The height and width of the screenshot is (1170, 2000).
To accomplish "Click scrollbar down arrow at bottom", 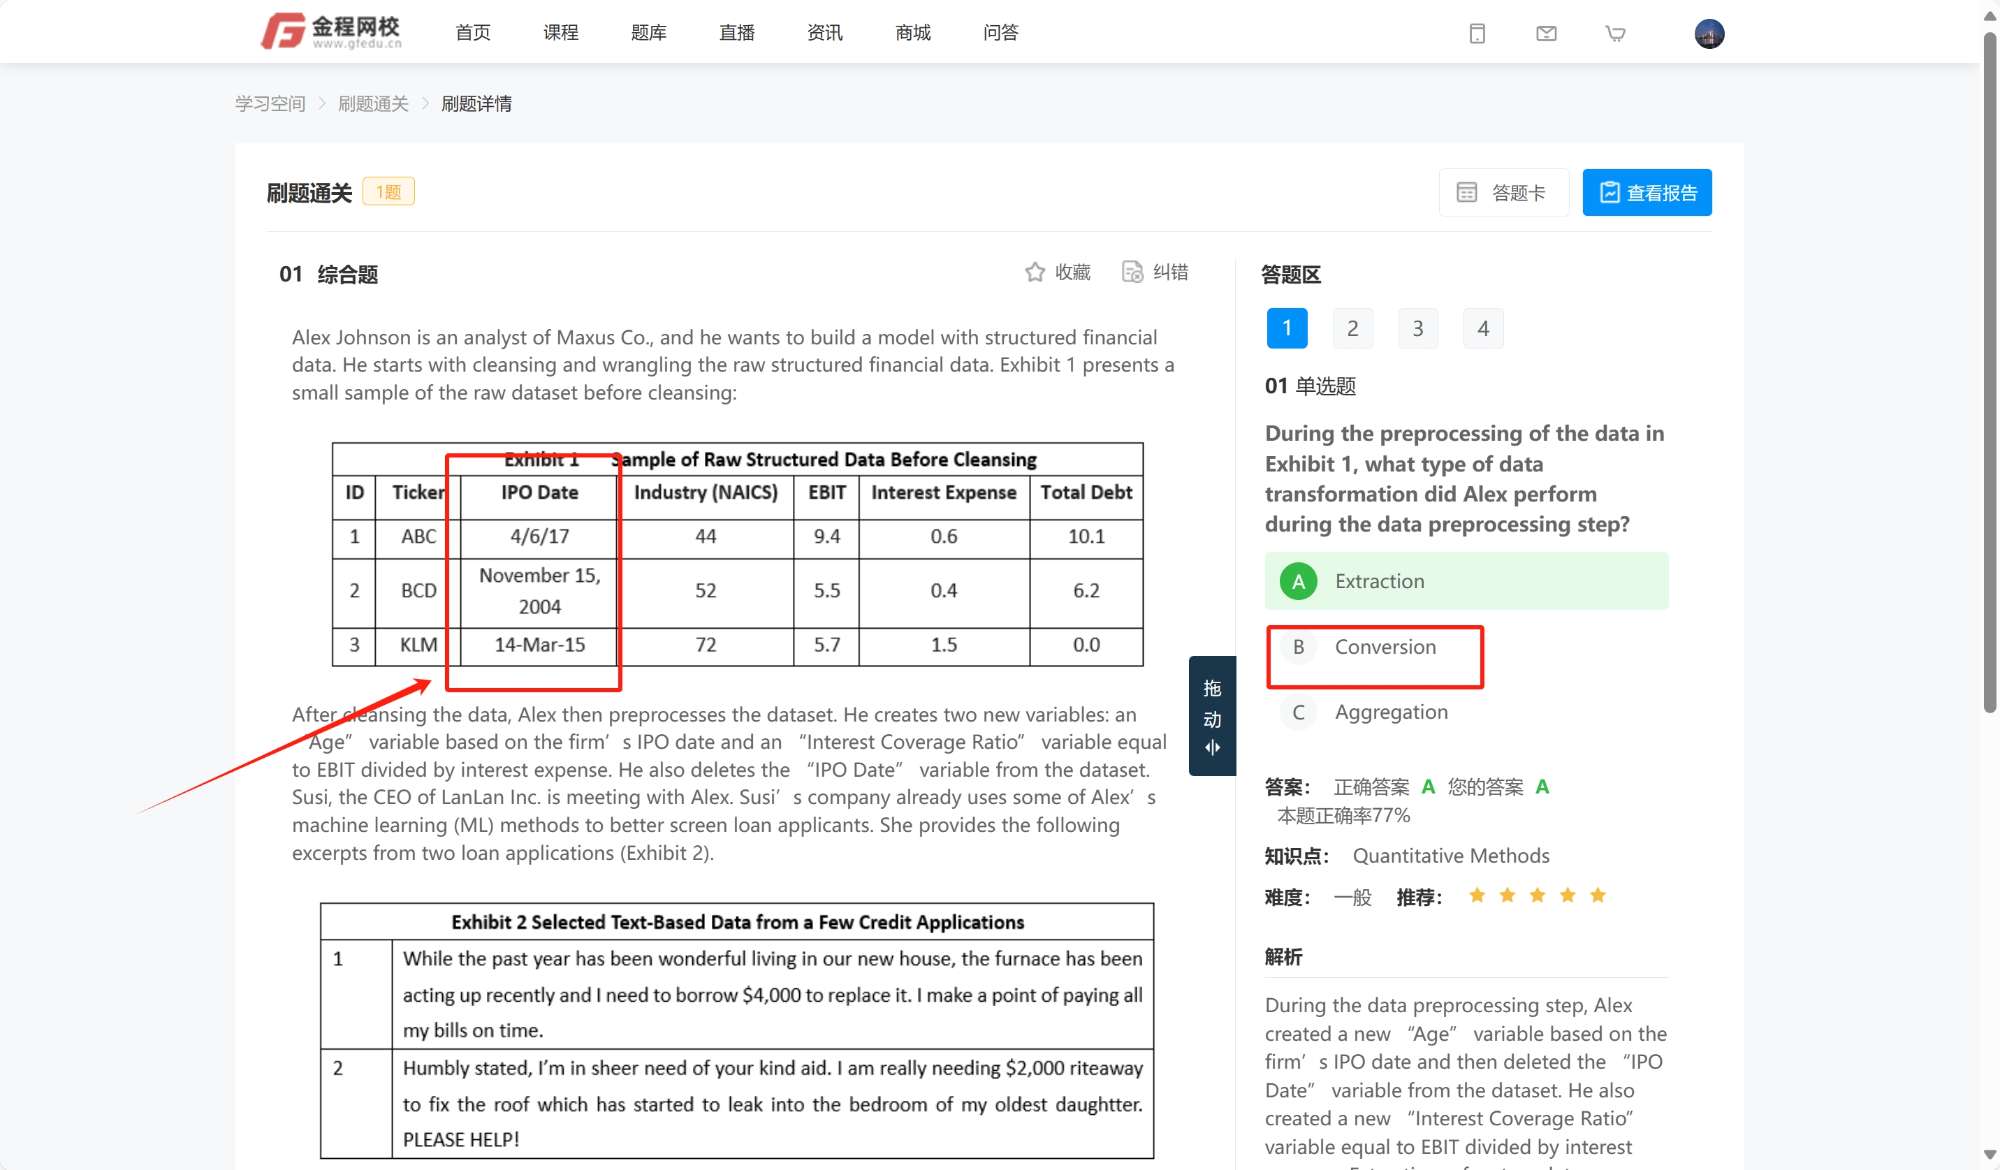I will [1989, 1155].
